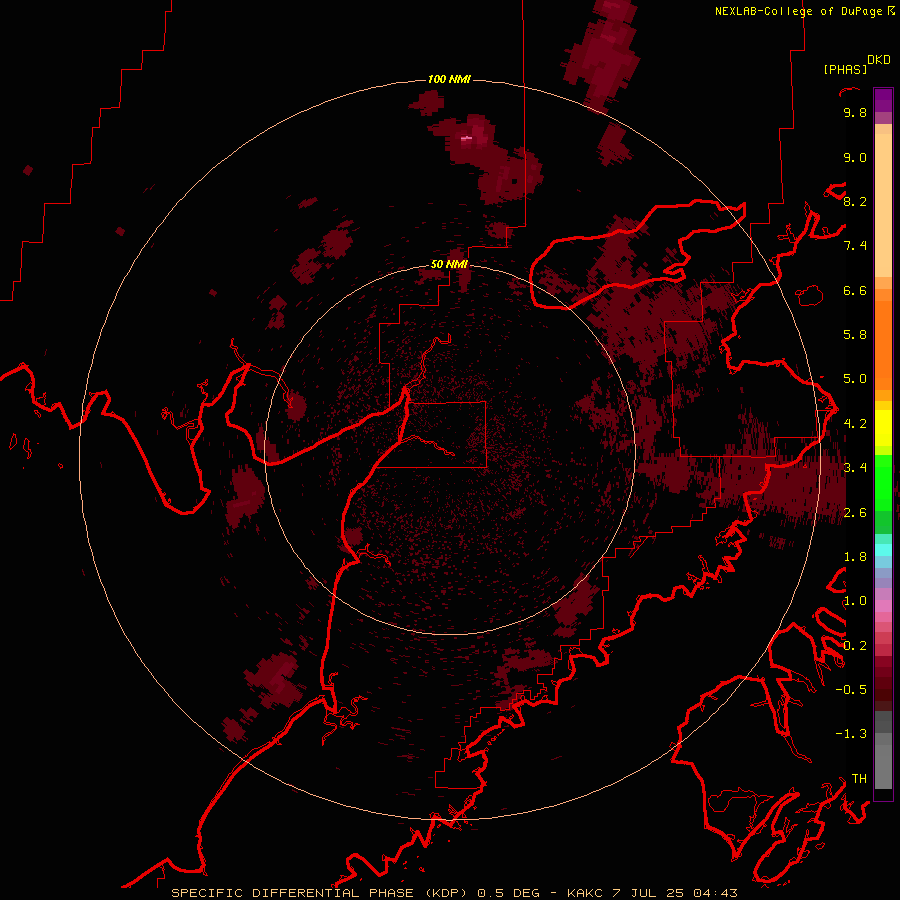The height and width of the screenshot is (900, 900).
Task: Click the -0.5 value on the color scale
Action: (851, 690)
